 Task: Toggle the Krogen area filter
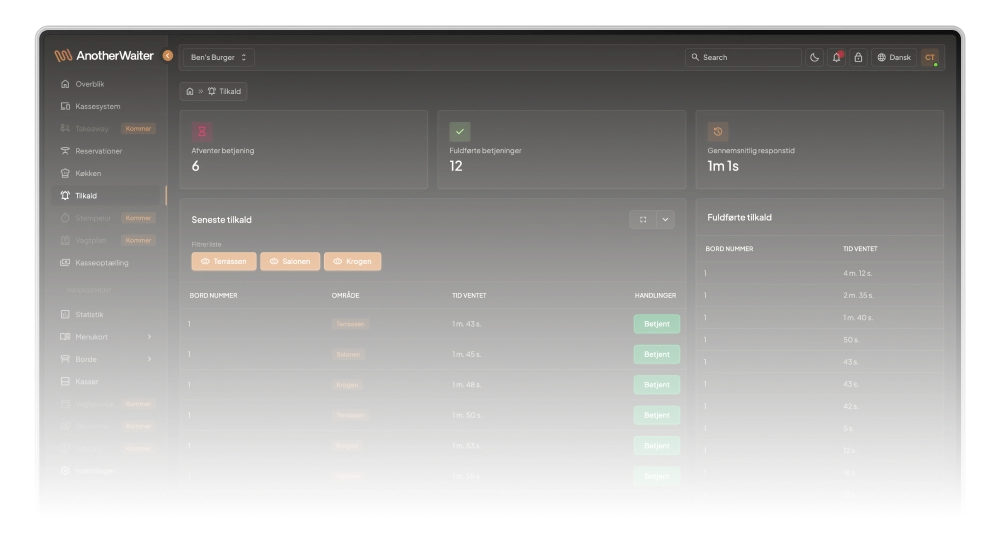[x=353, y=261]
